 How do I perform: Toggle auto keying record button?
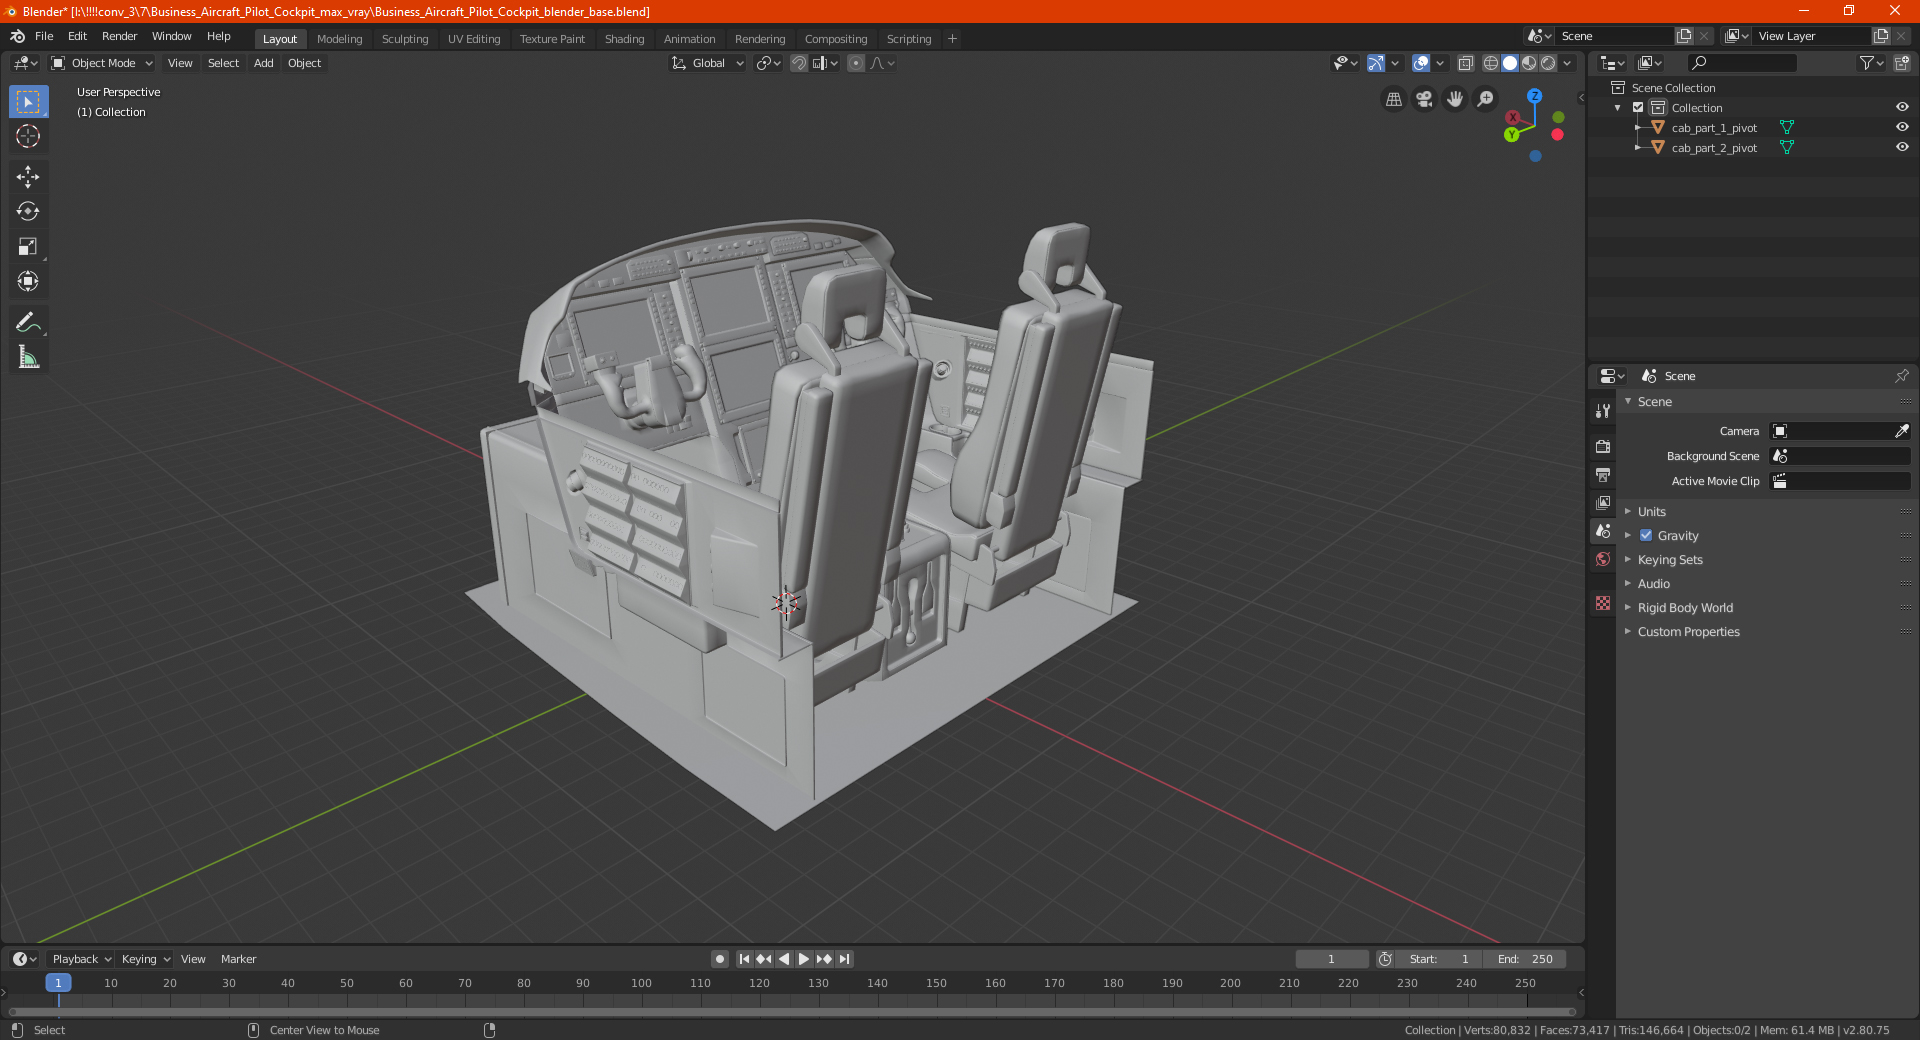click(719, 959)
